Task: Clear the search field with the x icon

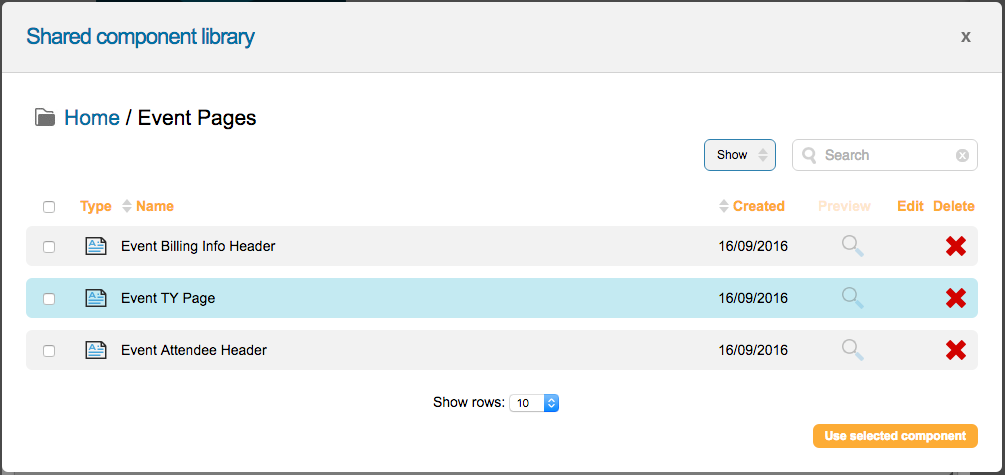Action: pyautogui.click(x=962, y=155)
